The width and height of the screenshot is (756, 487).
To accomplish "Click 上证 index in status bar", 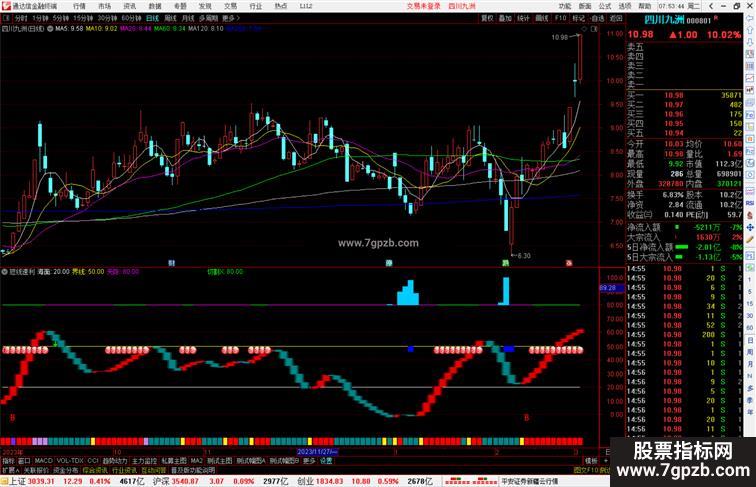I will coord(18,481).
